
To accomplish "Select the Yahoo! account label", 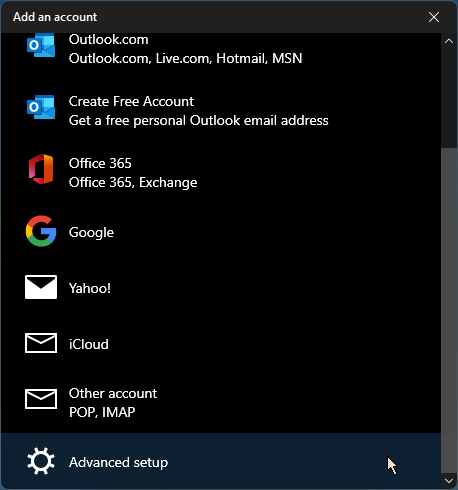I will [90, 288].
